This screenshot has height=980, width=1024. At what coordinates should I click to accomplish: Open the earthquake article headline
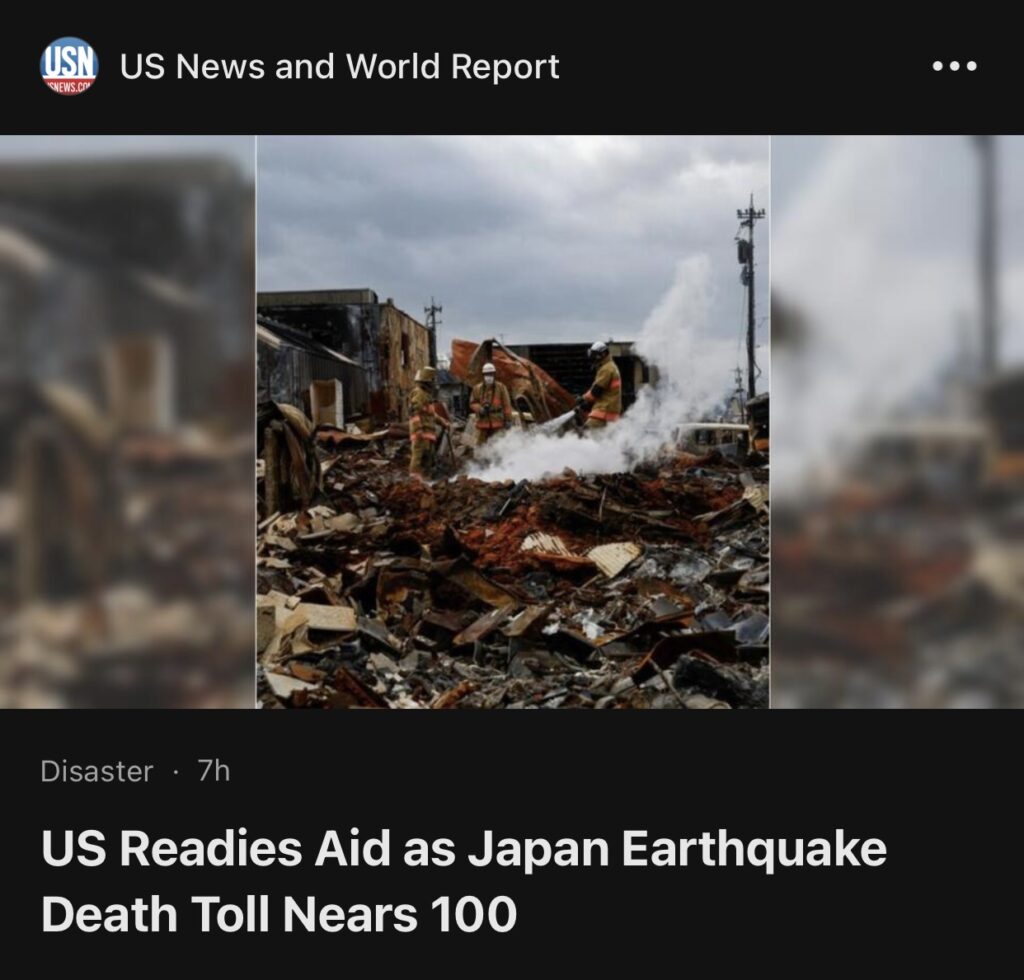[x=464, y=881]
